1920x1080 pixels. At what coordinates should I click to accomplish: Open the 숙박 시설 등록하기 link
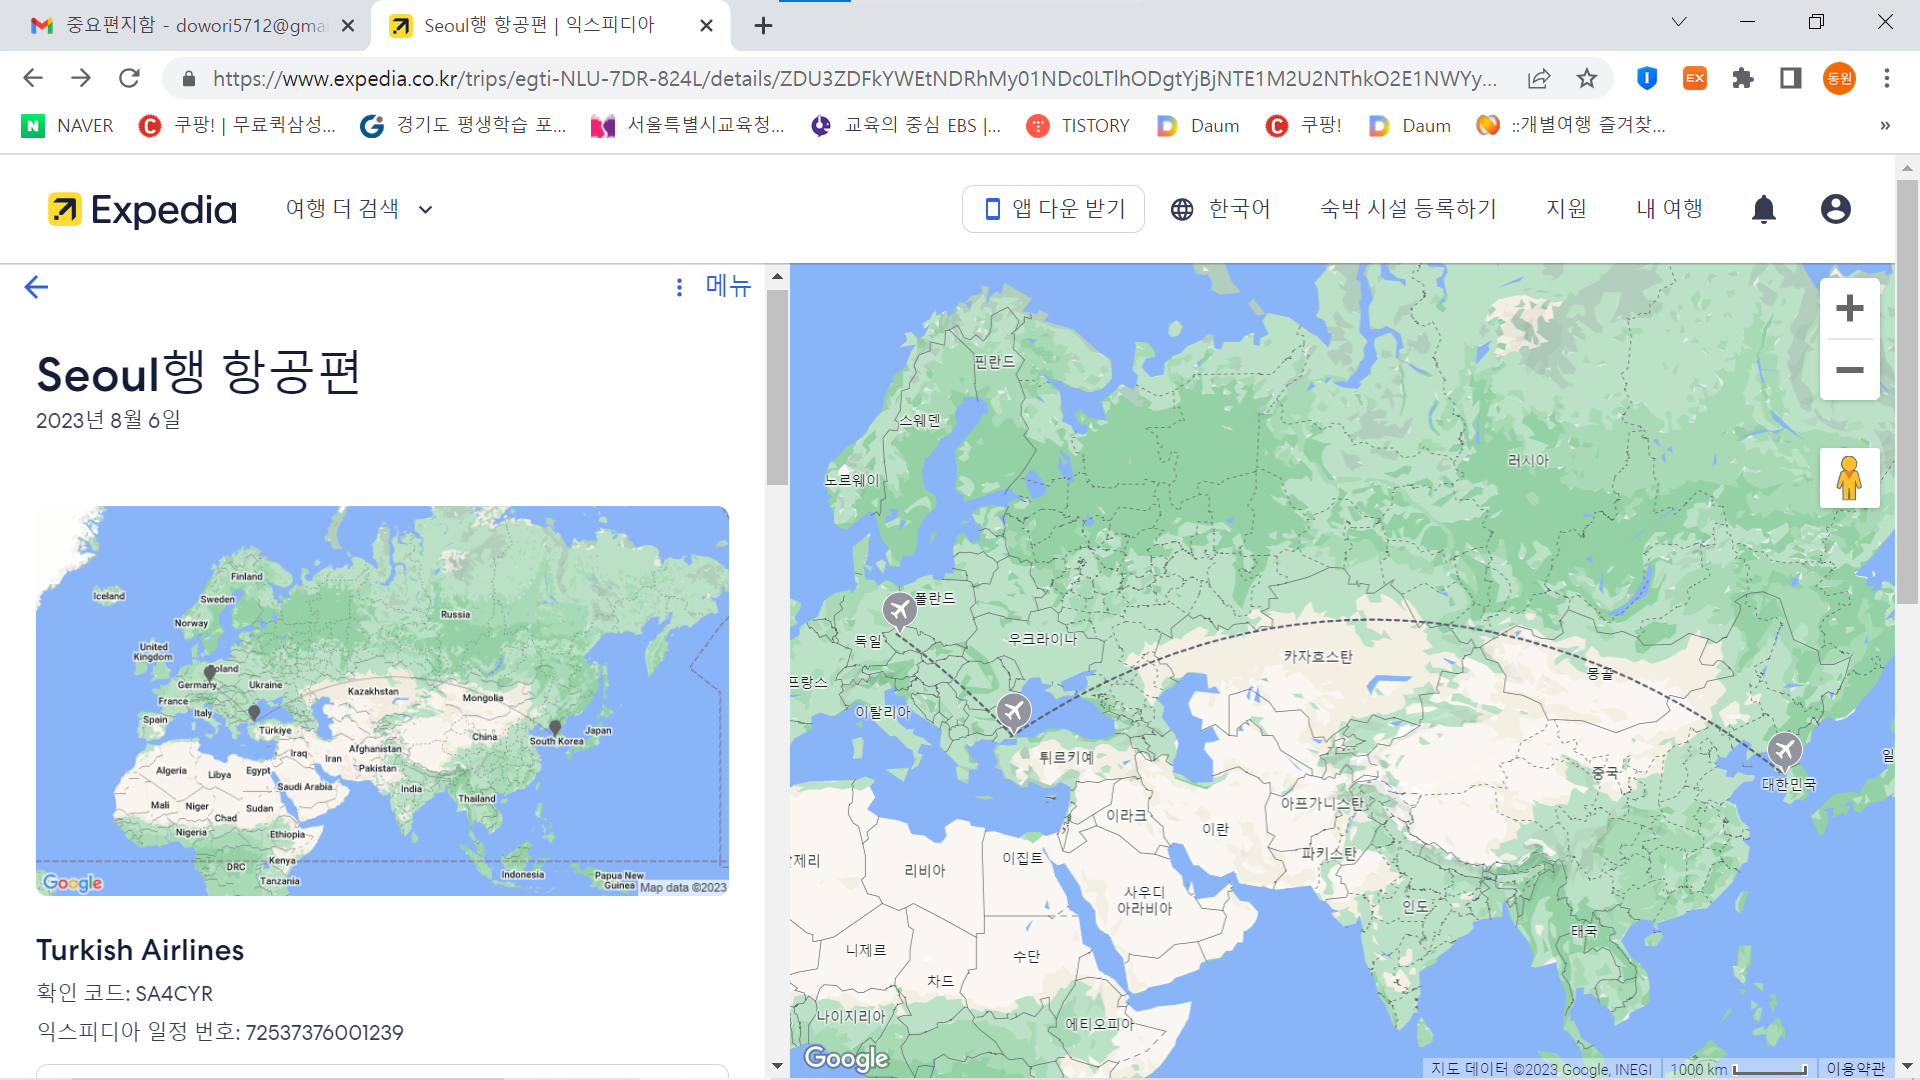(1408, 209)
